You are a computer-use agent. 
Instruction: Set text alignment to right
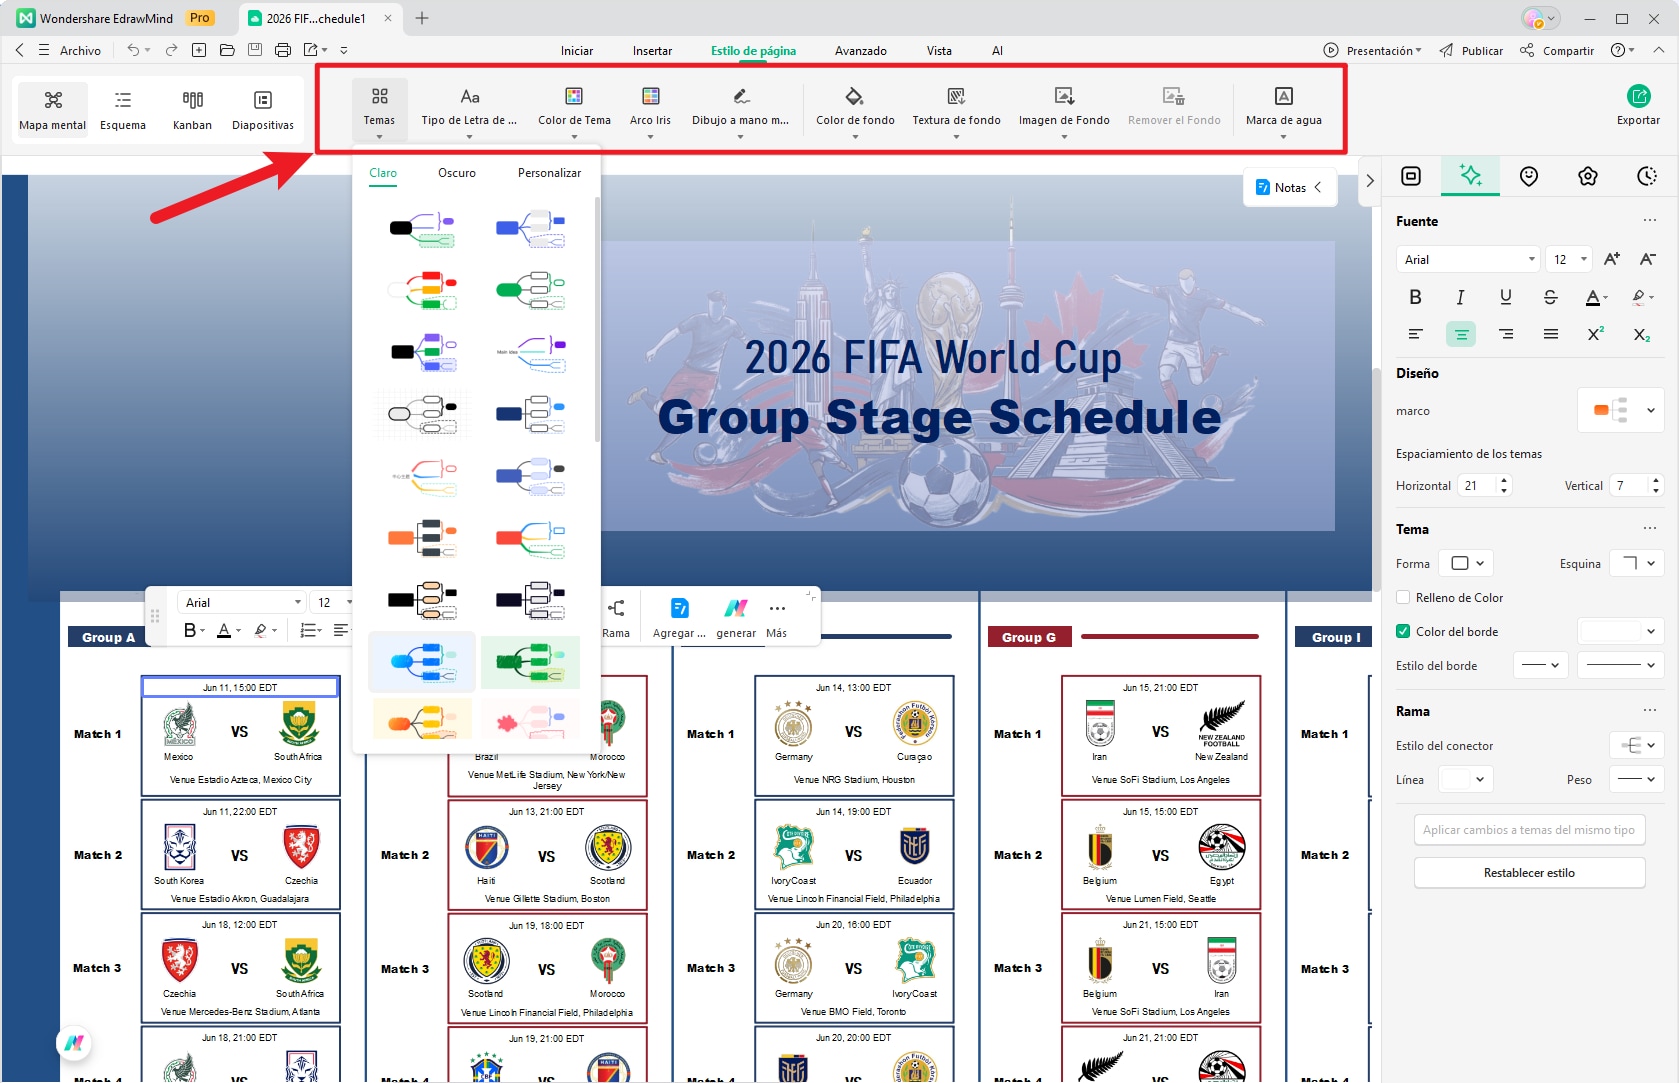coord(1506,334)
